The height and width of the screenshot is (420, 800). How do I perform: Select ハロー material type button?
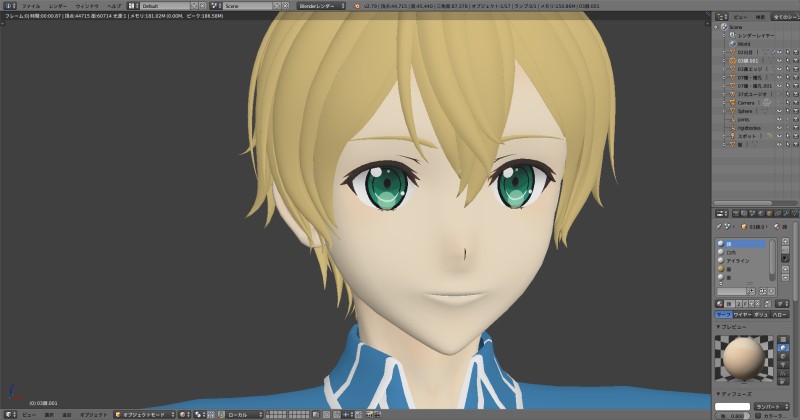click(x=780, y=315)
